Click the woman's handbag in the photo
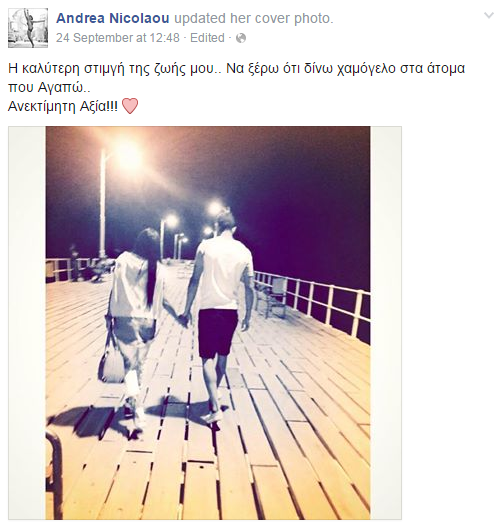Screen dimensions: 499x532 pos(111,365)
